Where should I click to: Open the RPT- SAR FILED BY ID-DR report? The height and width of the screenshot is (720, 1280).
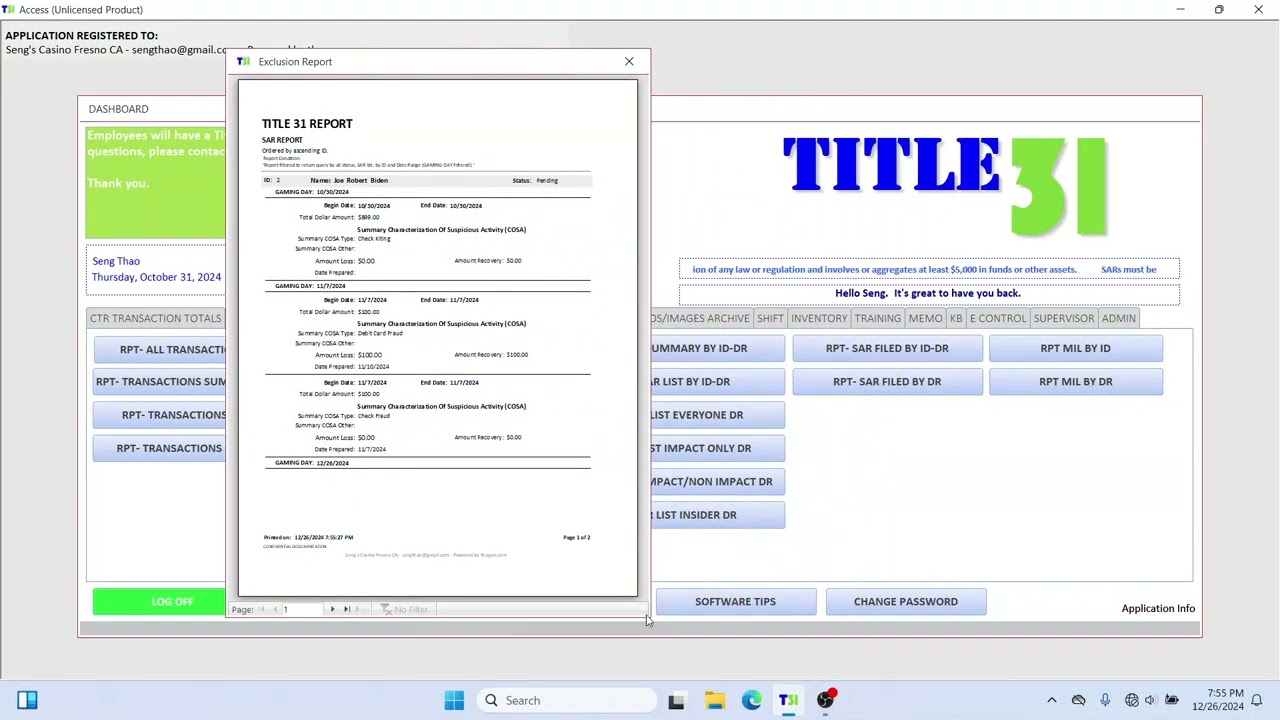coord(887,348)
